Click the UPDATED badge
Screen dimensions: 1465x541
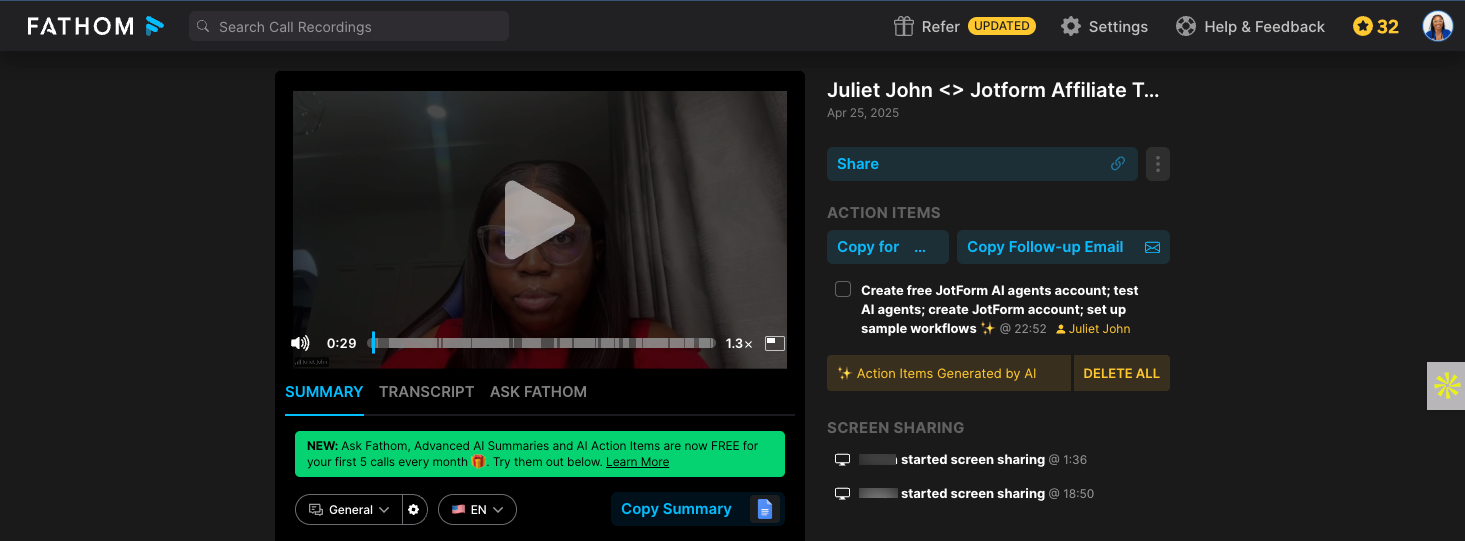coord(1002,26)
